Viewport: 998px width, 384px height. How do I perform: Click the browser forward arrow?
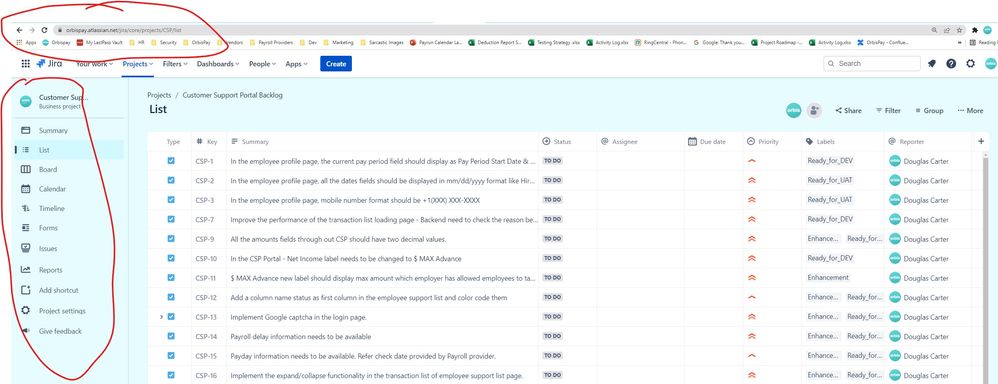point(32,30)
